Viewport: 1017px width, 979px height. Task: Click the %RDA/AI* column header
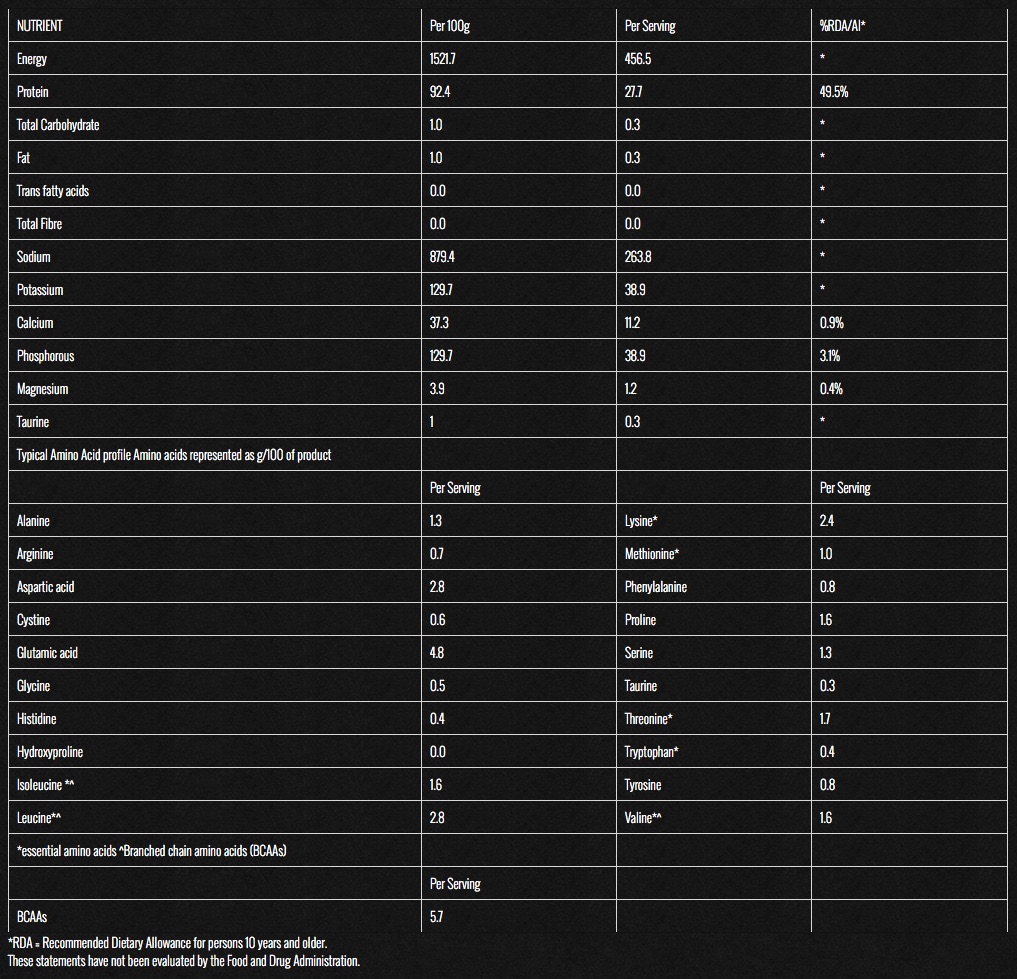843,26
